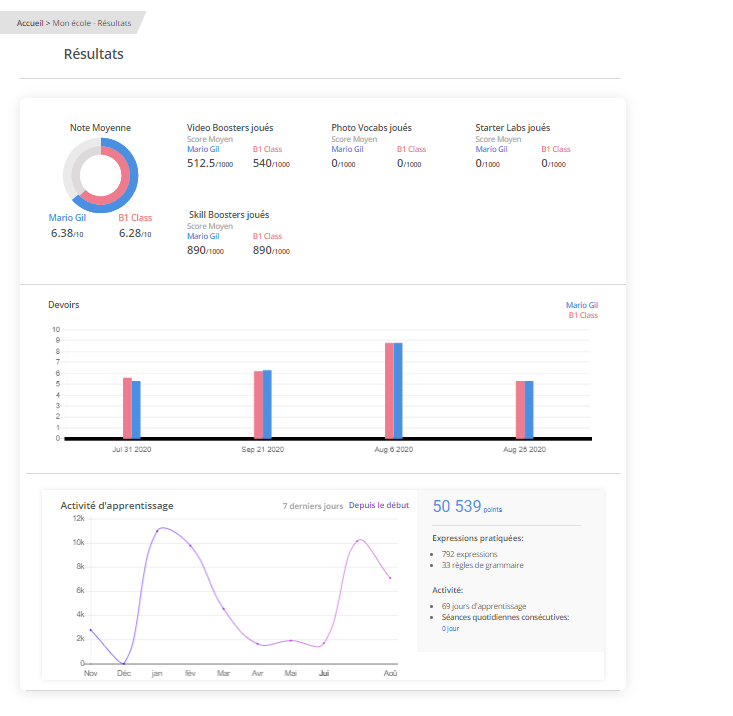The height and width of the screenshot is (716, 733).
Task: Select the 6.38/10 average score
Action: [67, 233]
